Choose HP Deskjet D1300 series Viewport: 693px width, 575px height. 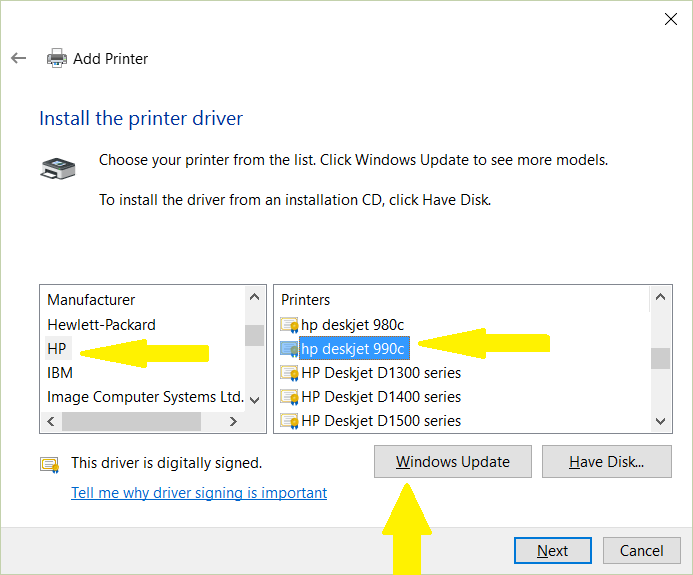[x=381, y=373]
